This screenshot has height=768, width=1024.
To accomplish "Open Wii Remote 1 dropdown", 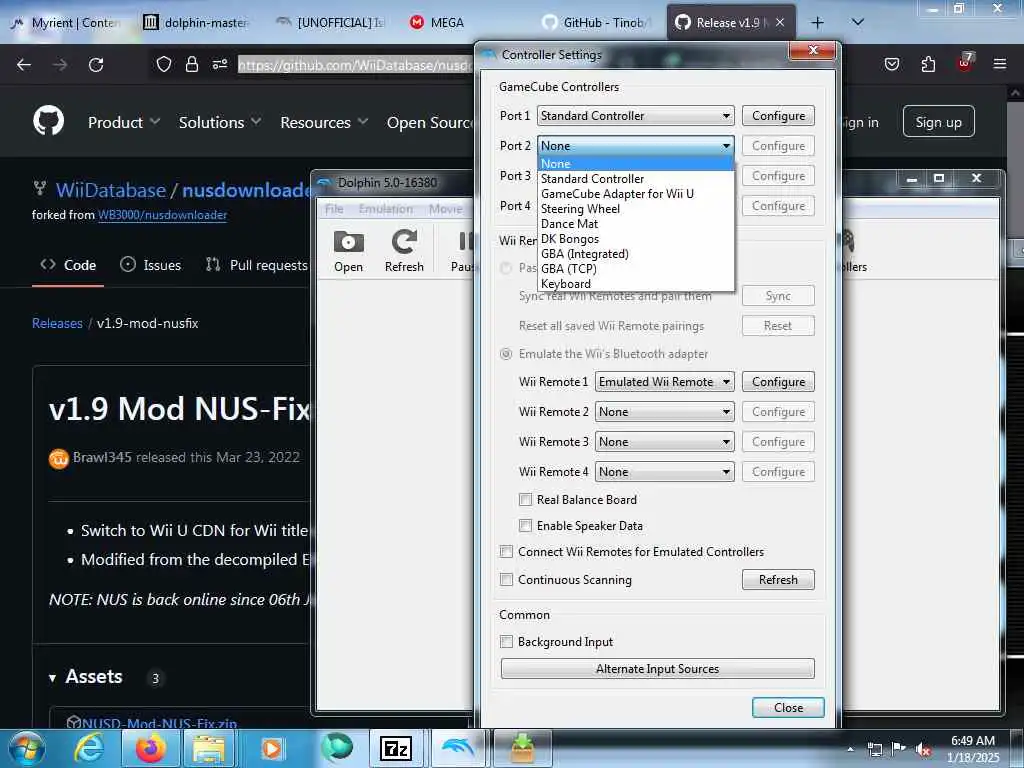I will pyautogui.click(x=664, y=382).
